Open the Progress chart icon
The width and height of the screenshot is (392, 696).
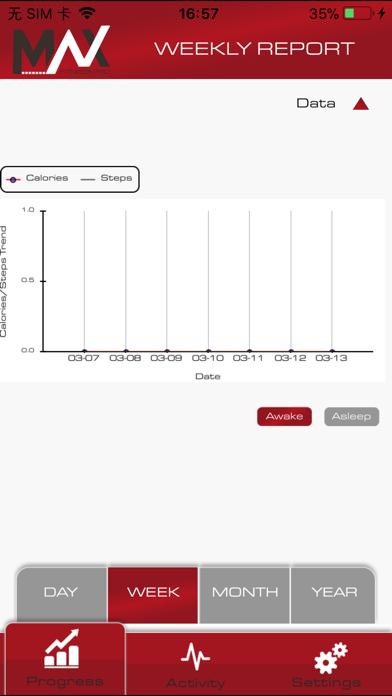pos(62,648)
